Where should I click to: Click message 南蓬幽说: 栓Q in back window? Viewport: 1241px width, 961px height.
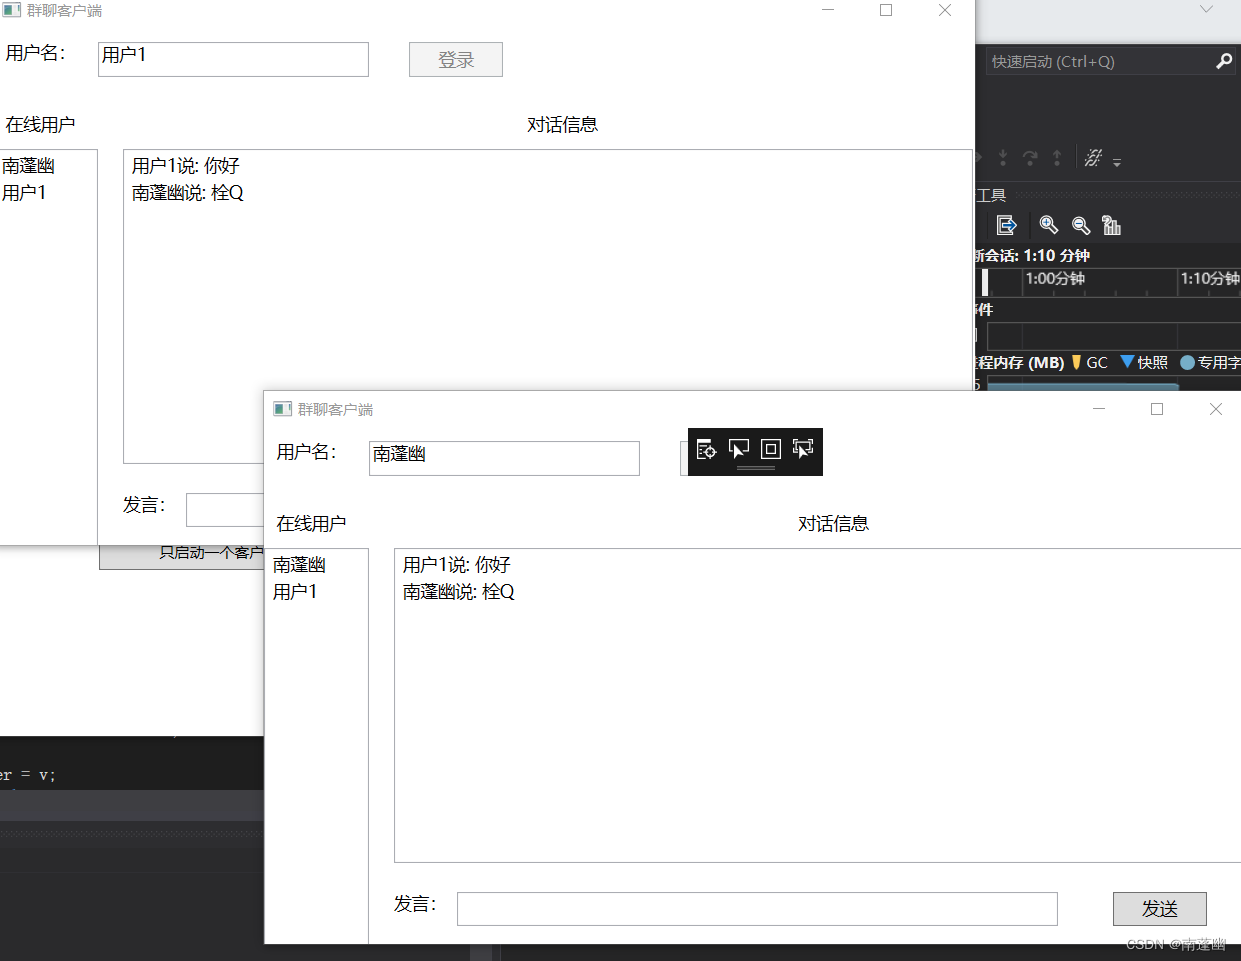coord(187,193)
